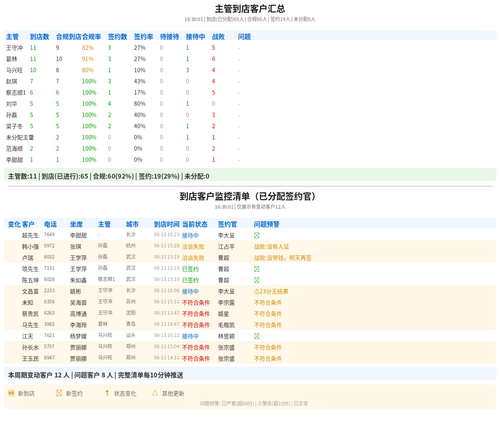Click the 待接待 column header
Image resolution: width=500 pixels, height=426 pixels.
click(x=169, y=37)
